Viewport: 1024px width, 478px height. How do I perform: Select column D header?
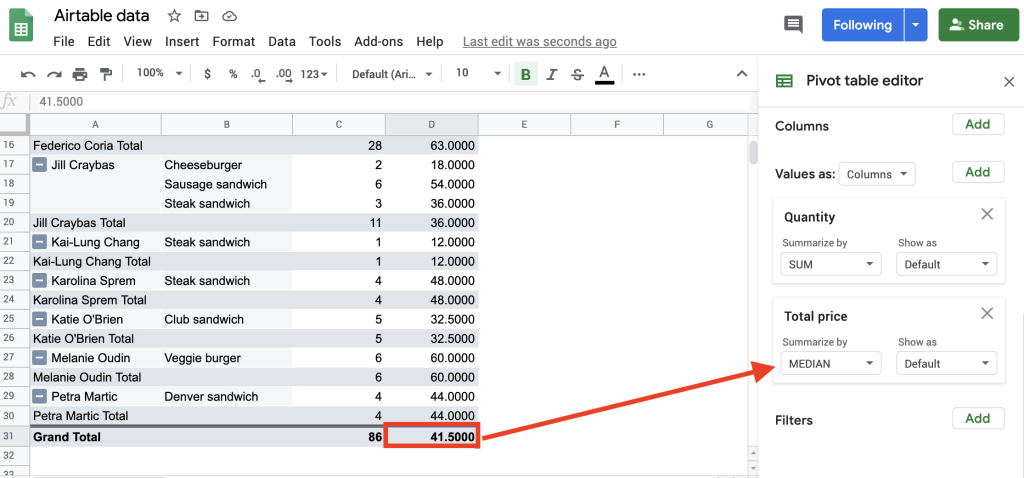431,124
